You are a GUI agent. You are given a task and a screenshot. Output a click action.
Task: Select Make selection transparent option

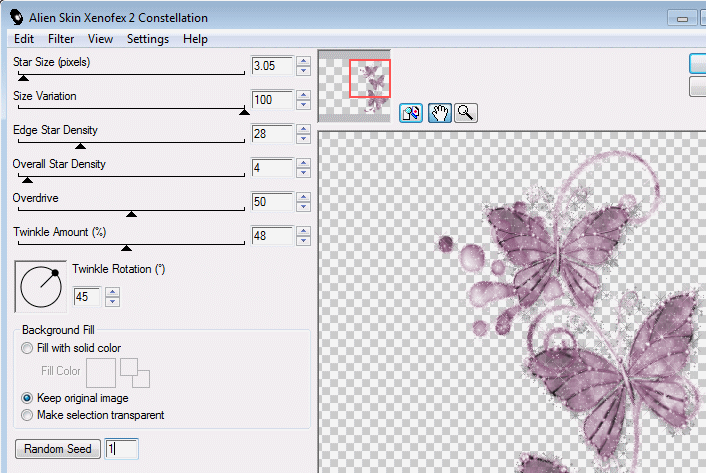pyautogui.click(x=93, y=415)
